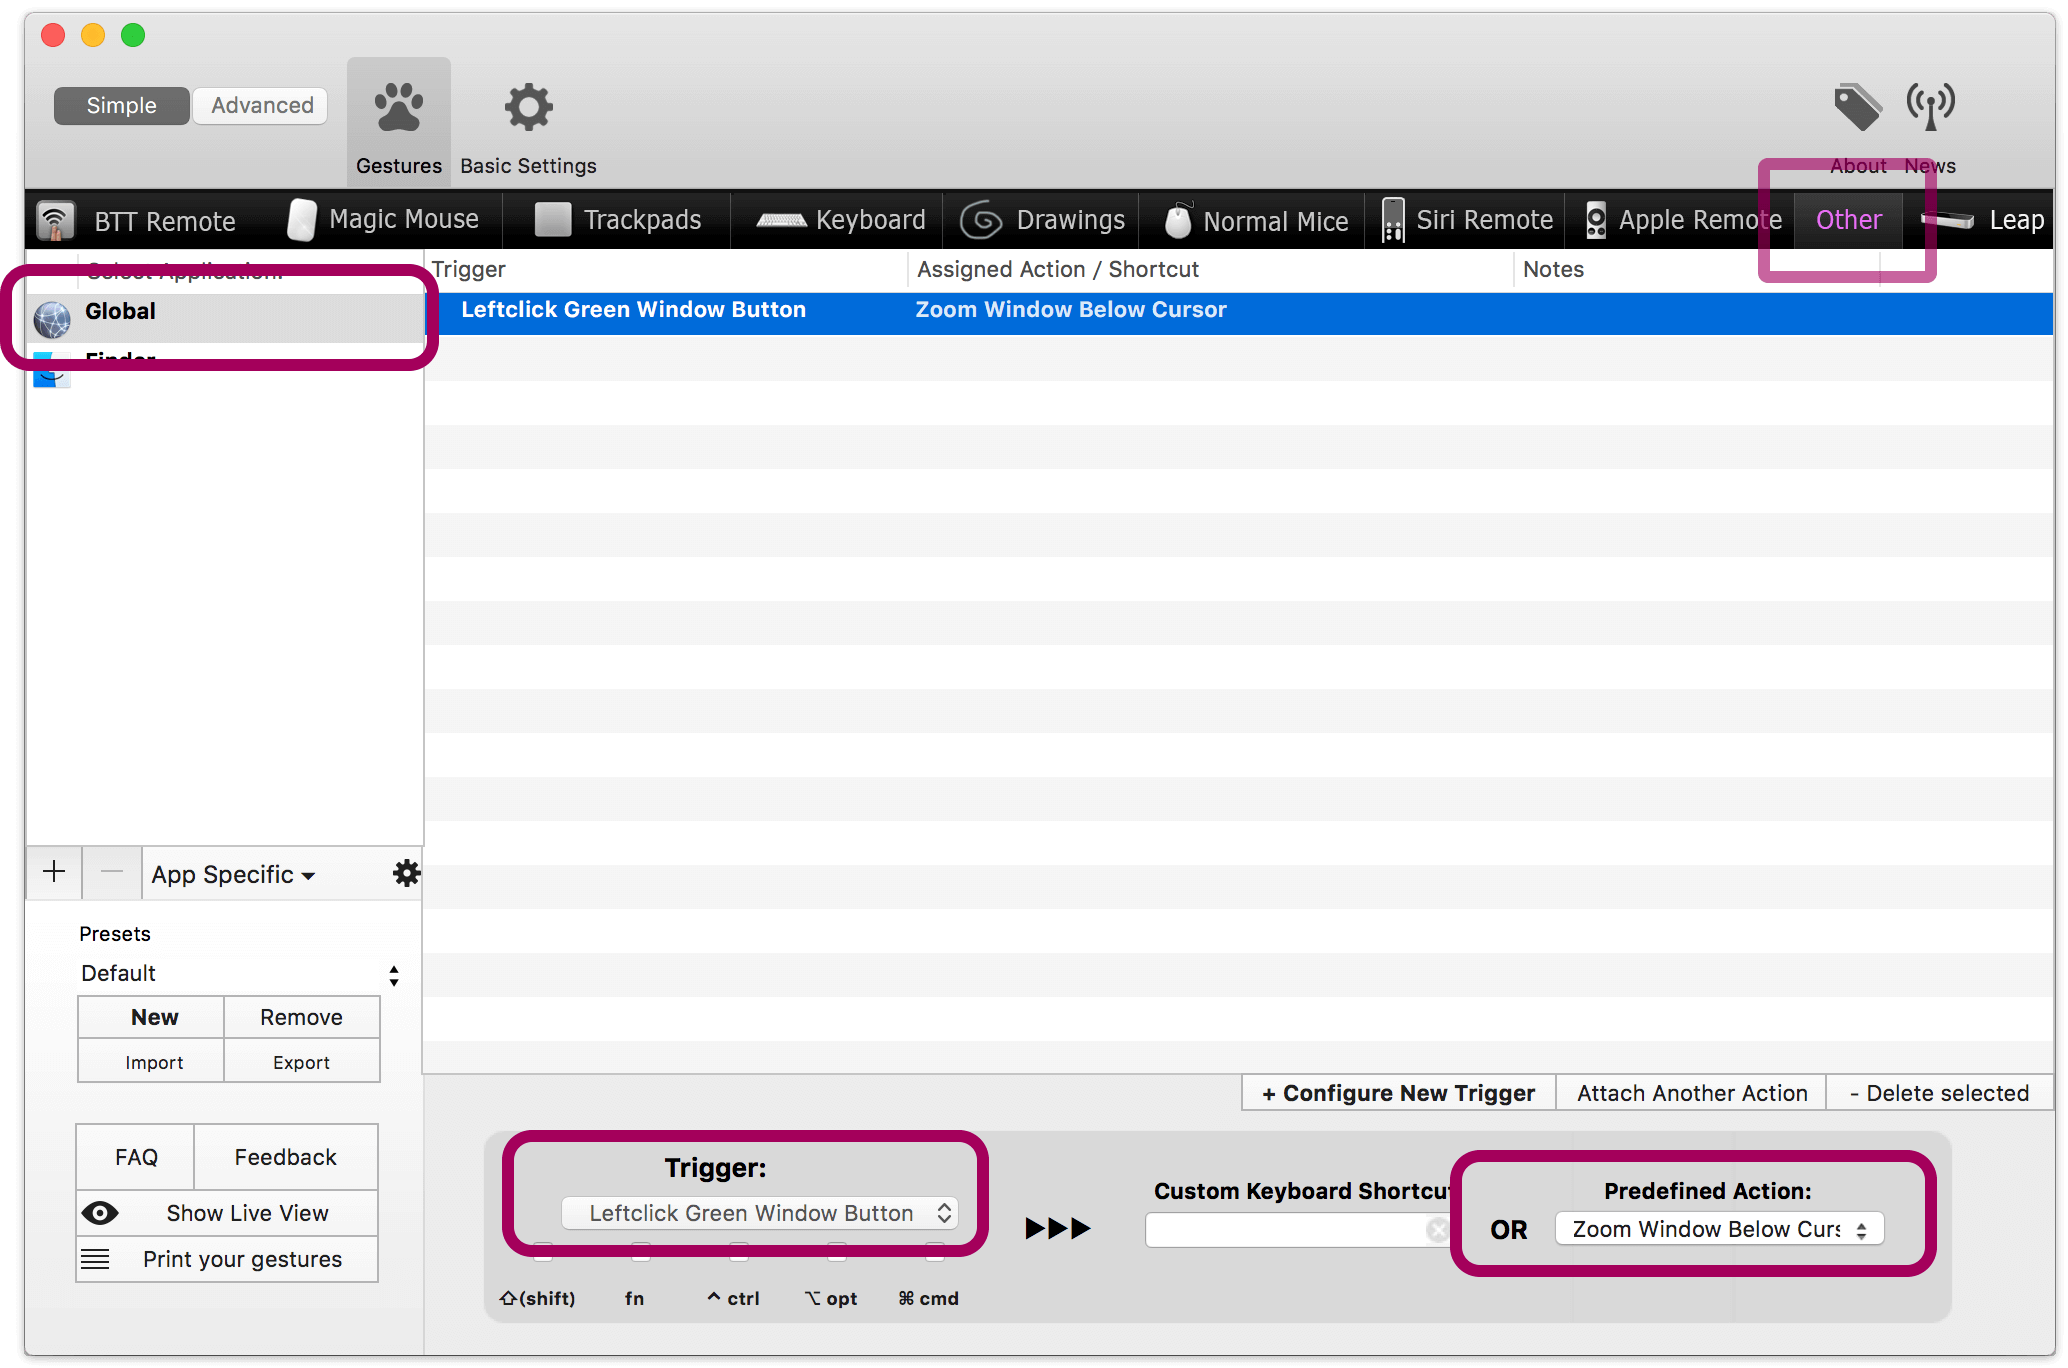Click the About tag icon

pyautogui.click(x=1857, y=106)
